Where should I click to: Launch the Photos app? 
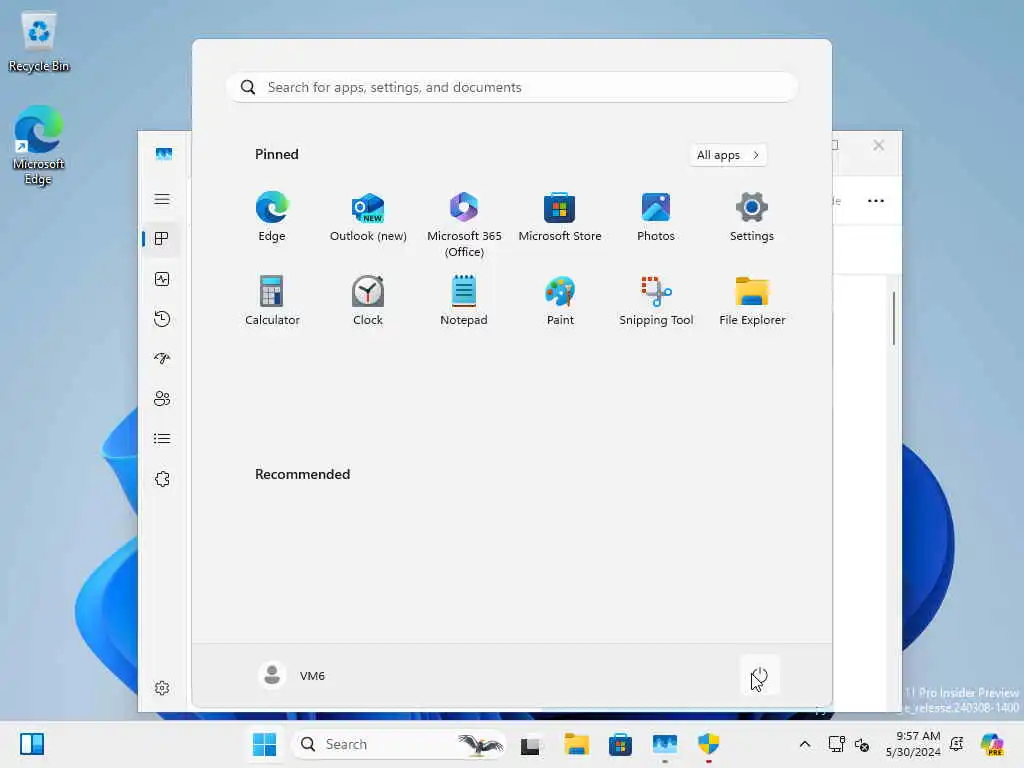coord(656,217)
